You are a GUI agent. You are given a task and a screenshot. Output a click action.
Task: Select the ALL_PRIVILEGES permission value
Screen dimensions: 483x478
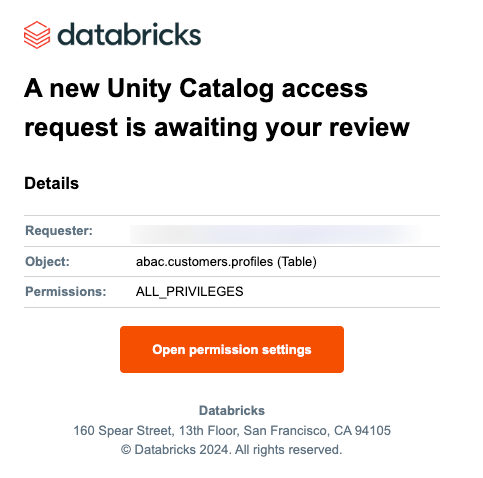click(x=189, y=292)
